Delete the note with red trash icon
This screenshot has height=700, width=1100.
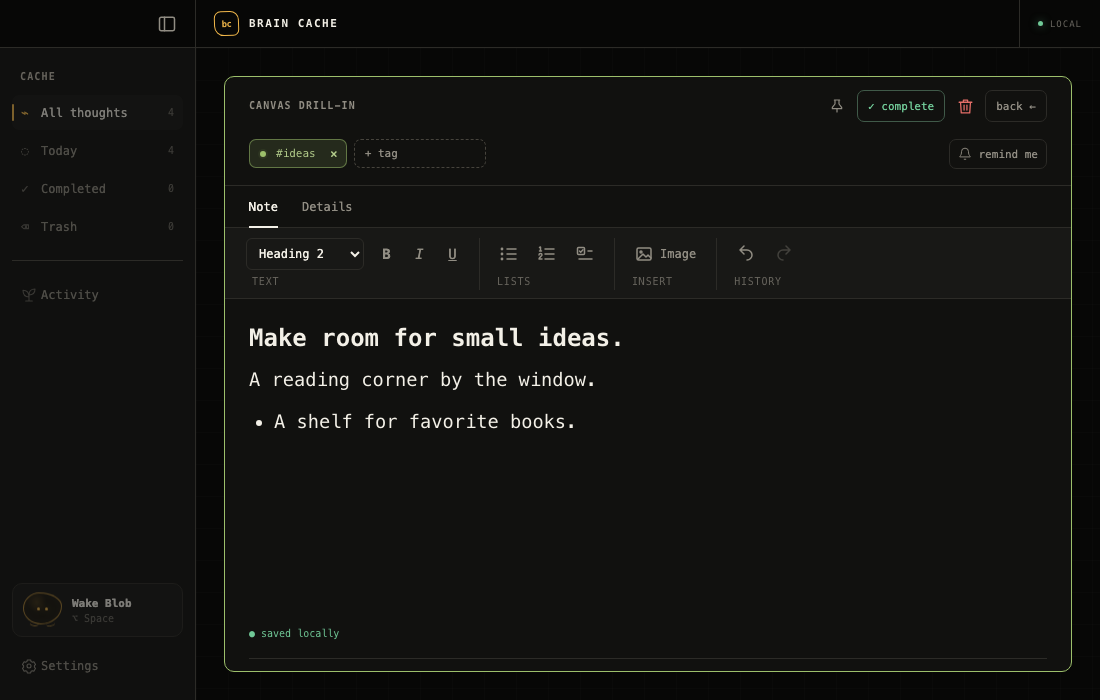[965, 106]
